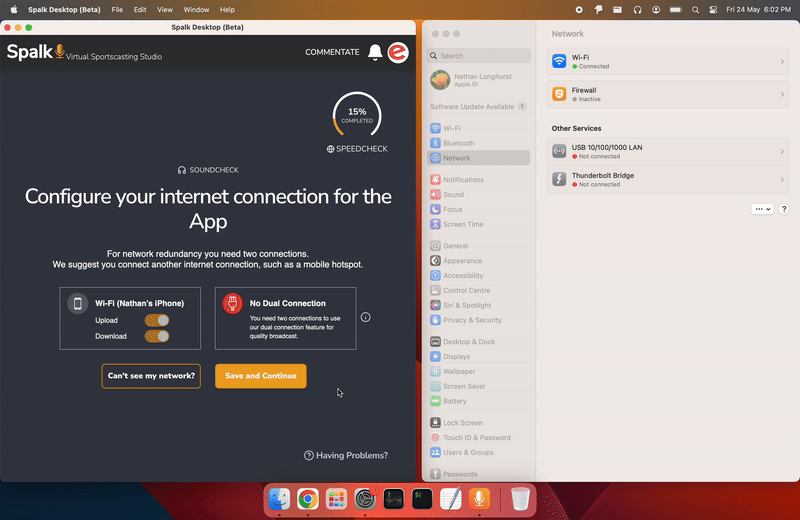800x520 pixels.
Task: Open Spalk microphone app from the Dock
Action: [479, 499]
